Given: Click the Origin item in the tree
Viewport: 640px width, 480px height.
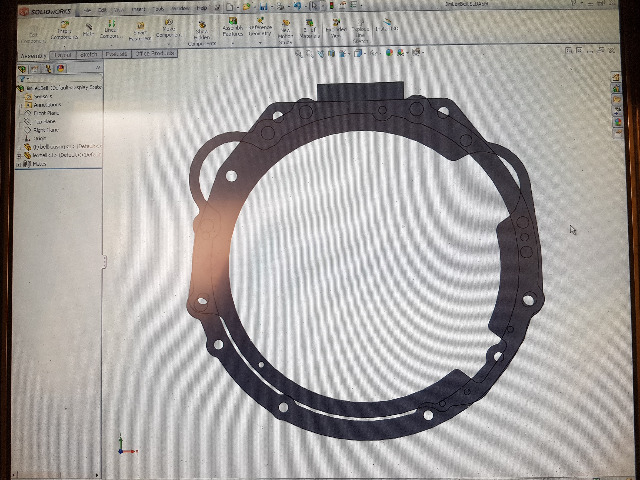Looking at the screenshot, I should (42, 139).
